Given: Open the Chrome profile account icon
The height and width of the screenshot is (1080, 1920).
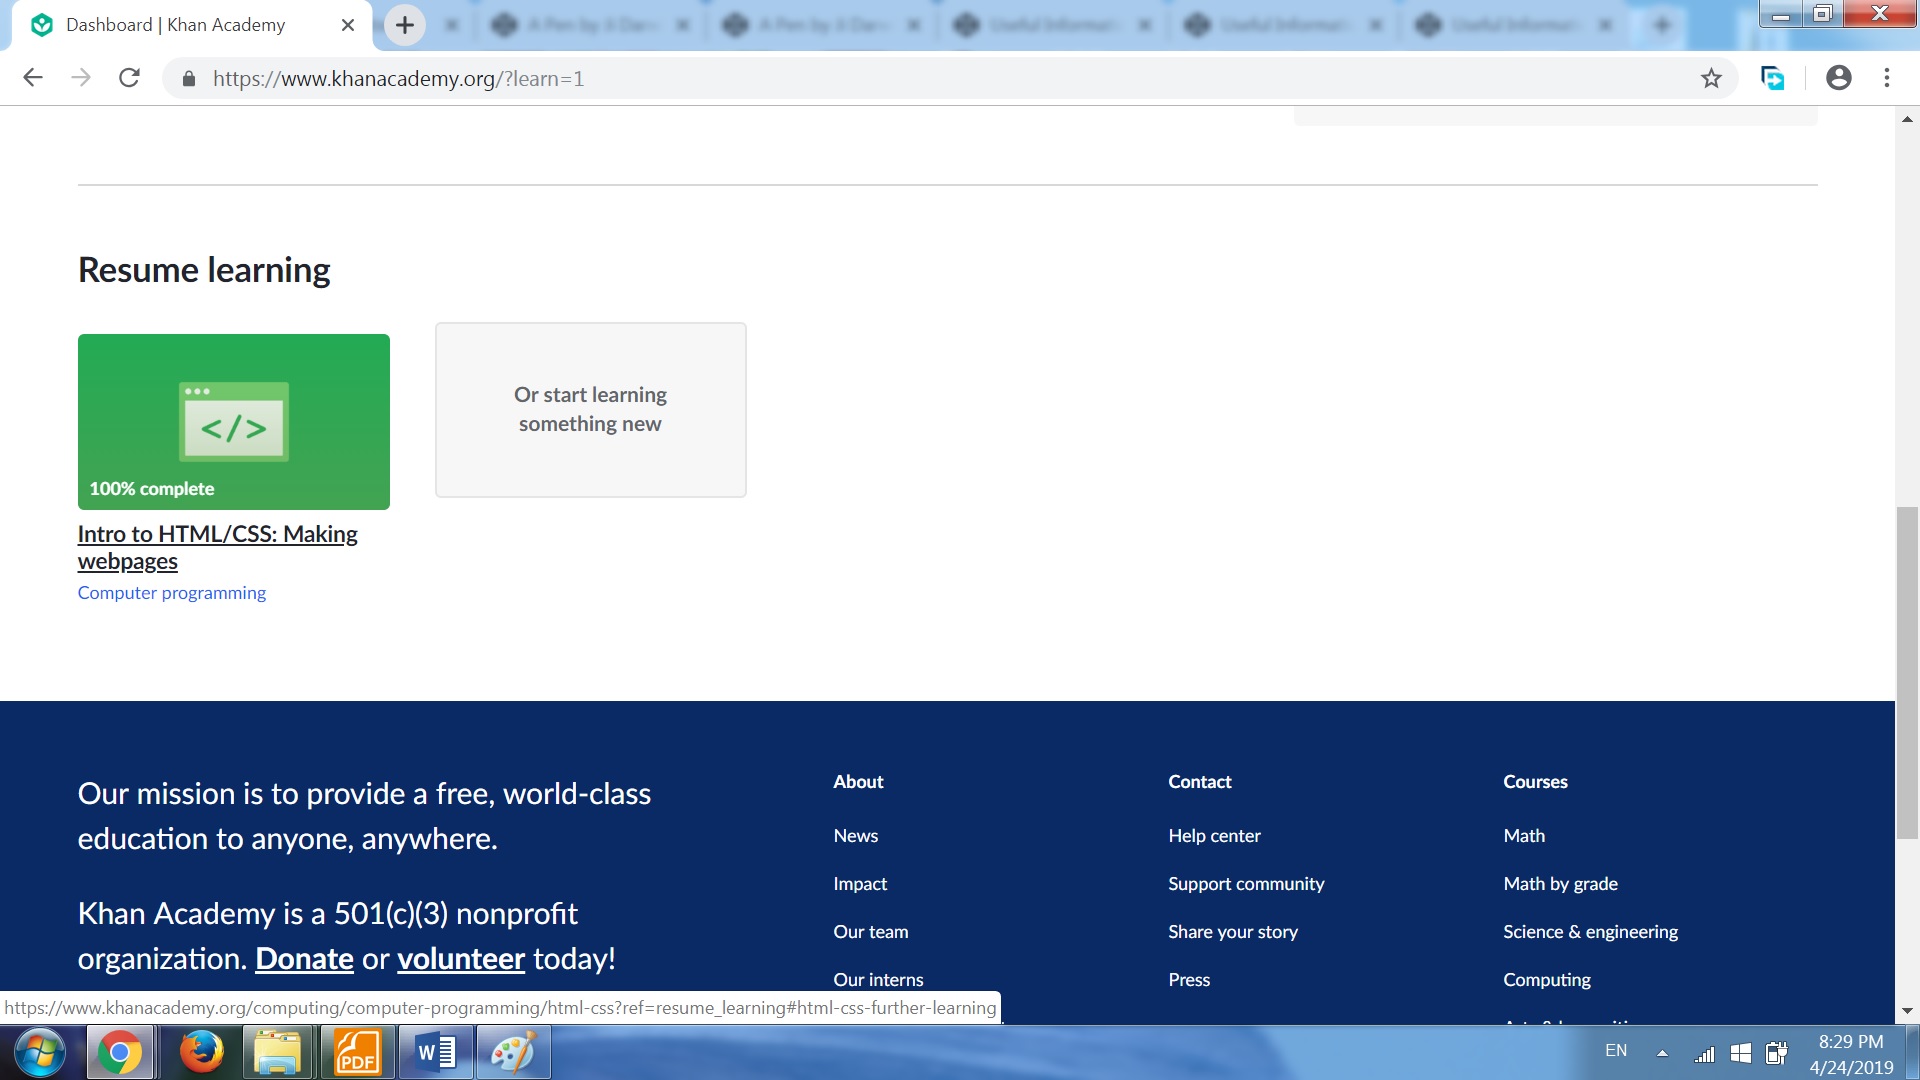Looking at the screenshot, I should [1838, 78].
